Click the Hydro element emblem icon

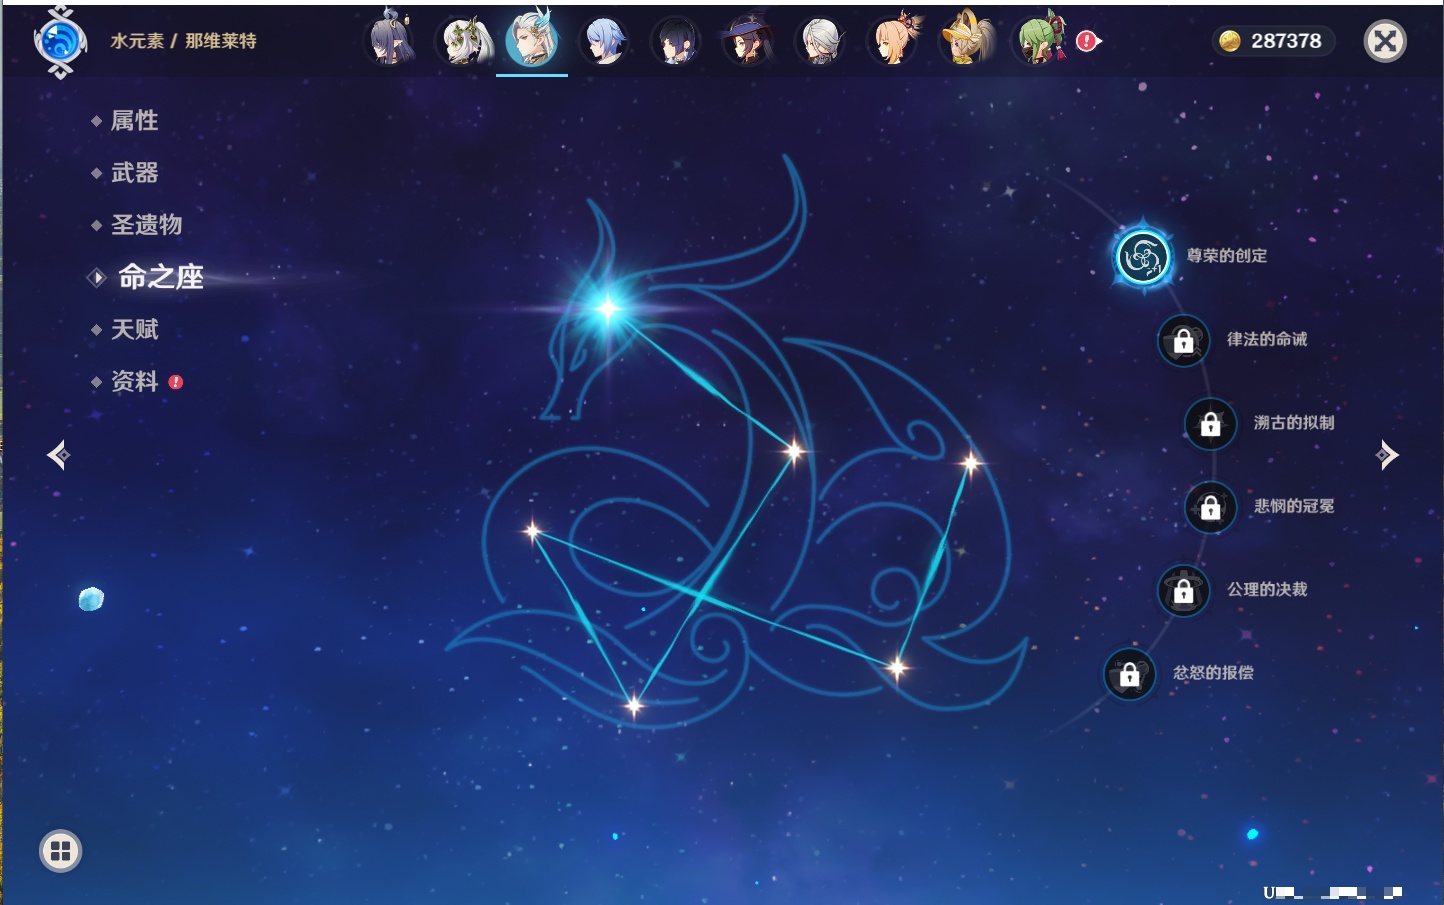[x=59, y=42]
